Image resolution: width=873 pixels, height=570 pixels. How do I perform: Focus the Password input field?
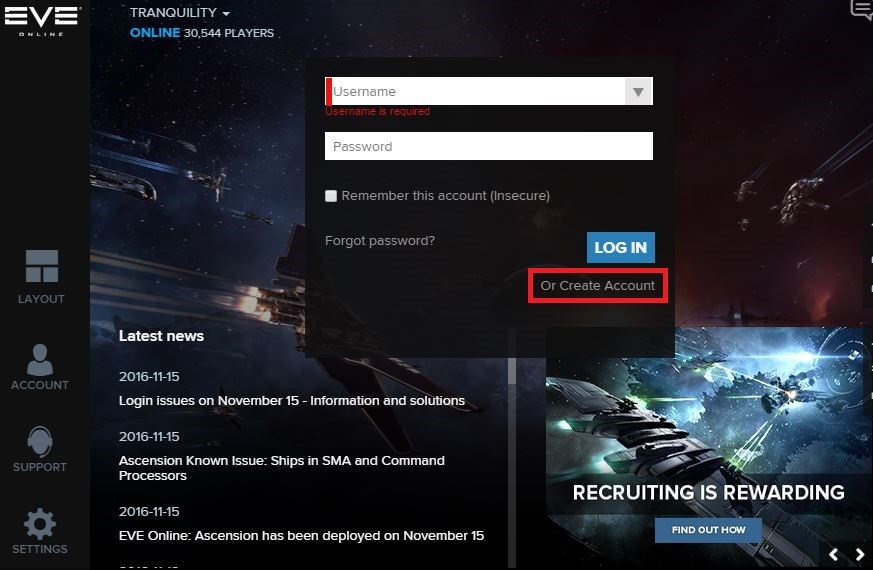tap(489, 146)
